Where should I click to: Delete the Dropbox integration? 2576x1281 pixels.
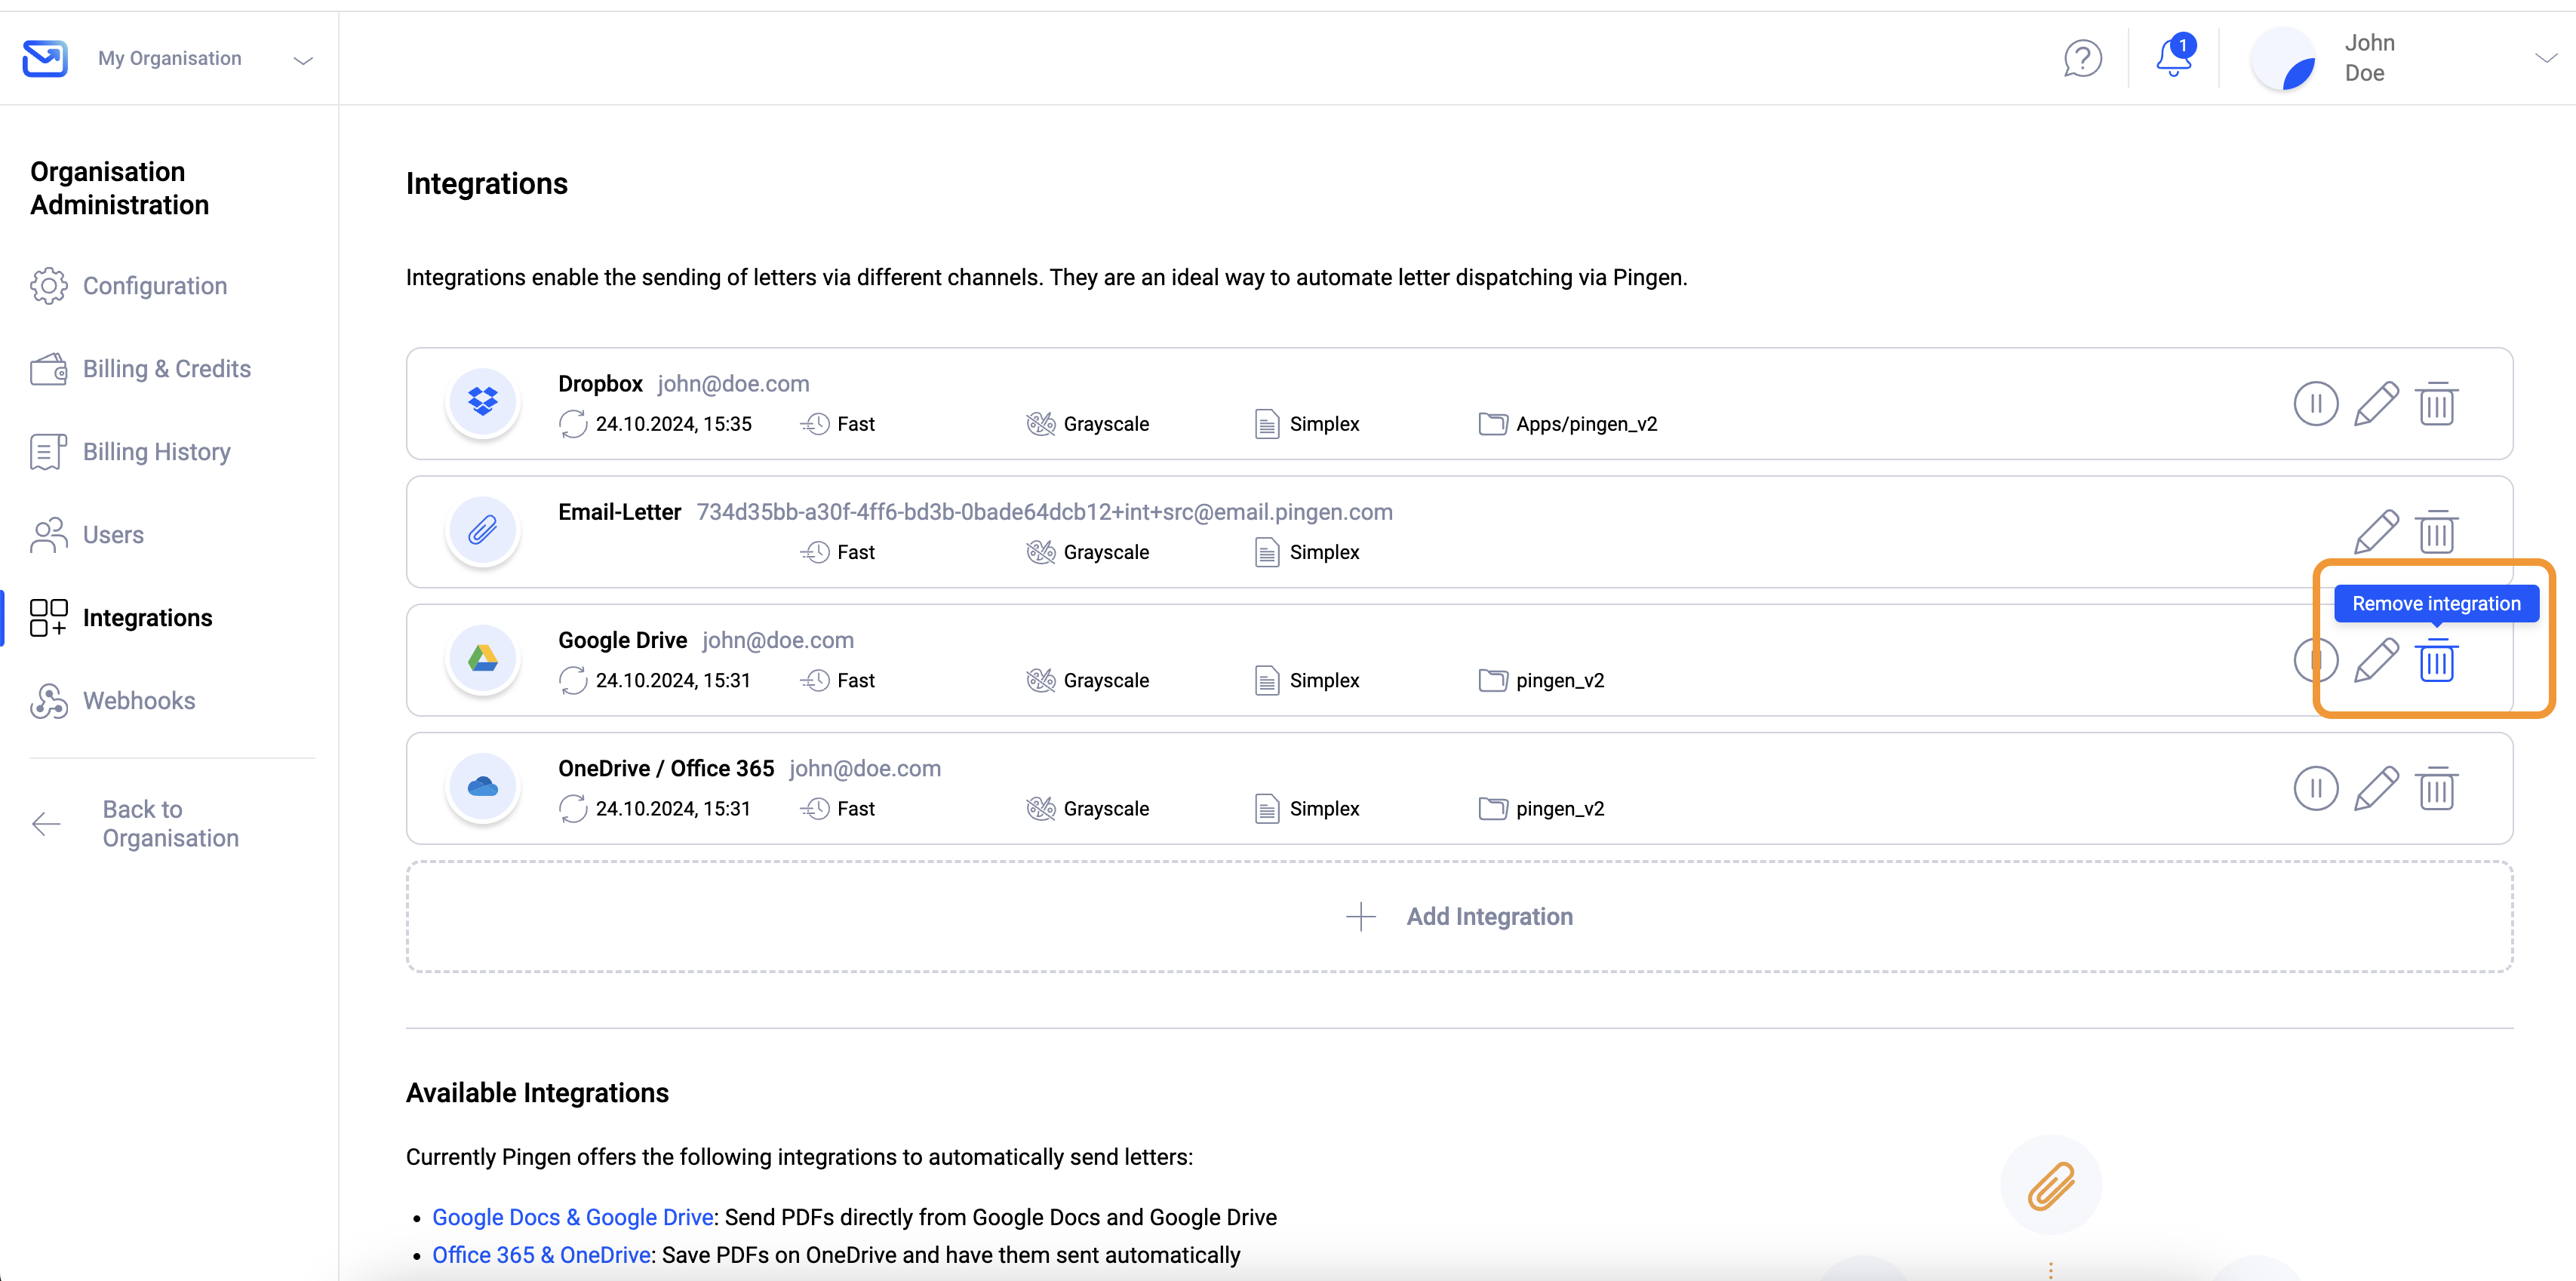pos(2437,404)
